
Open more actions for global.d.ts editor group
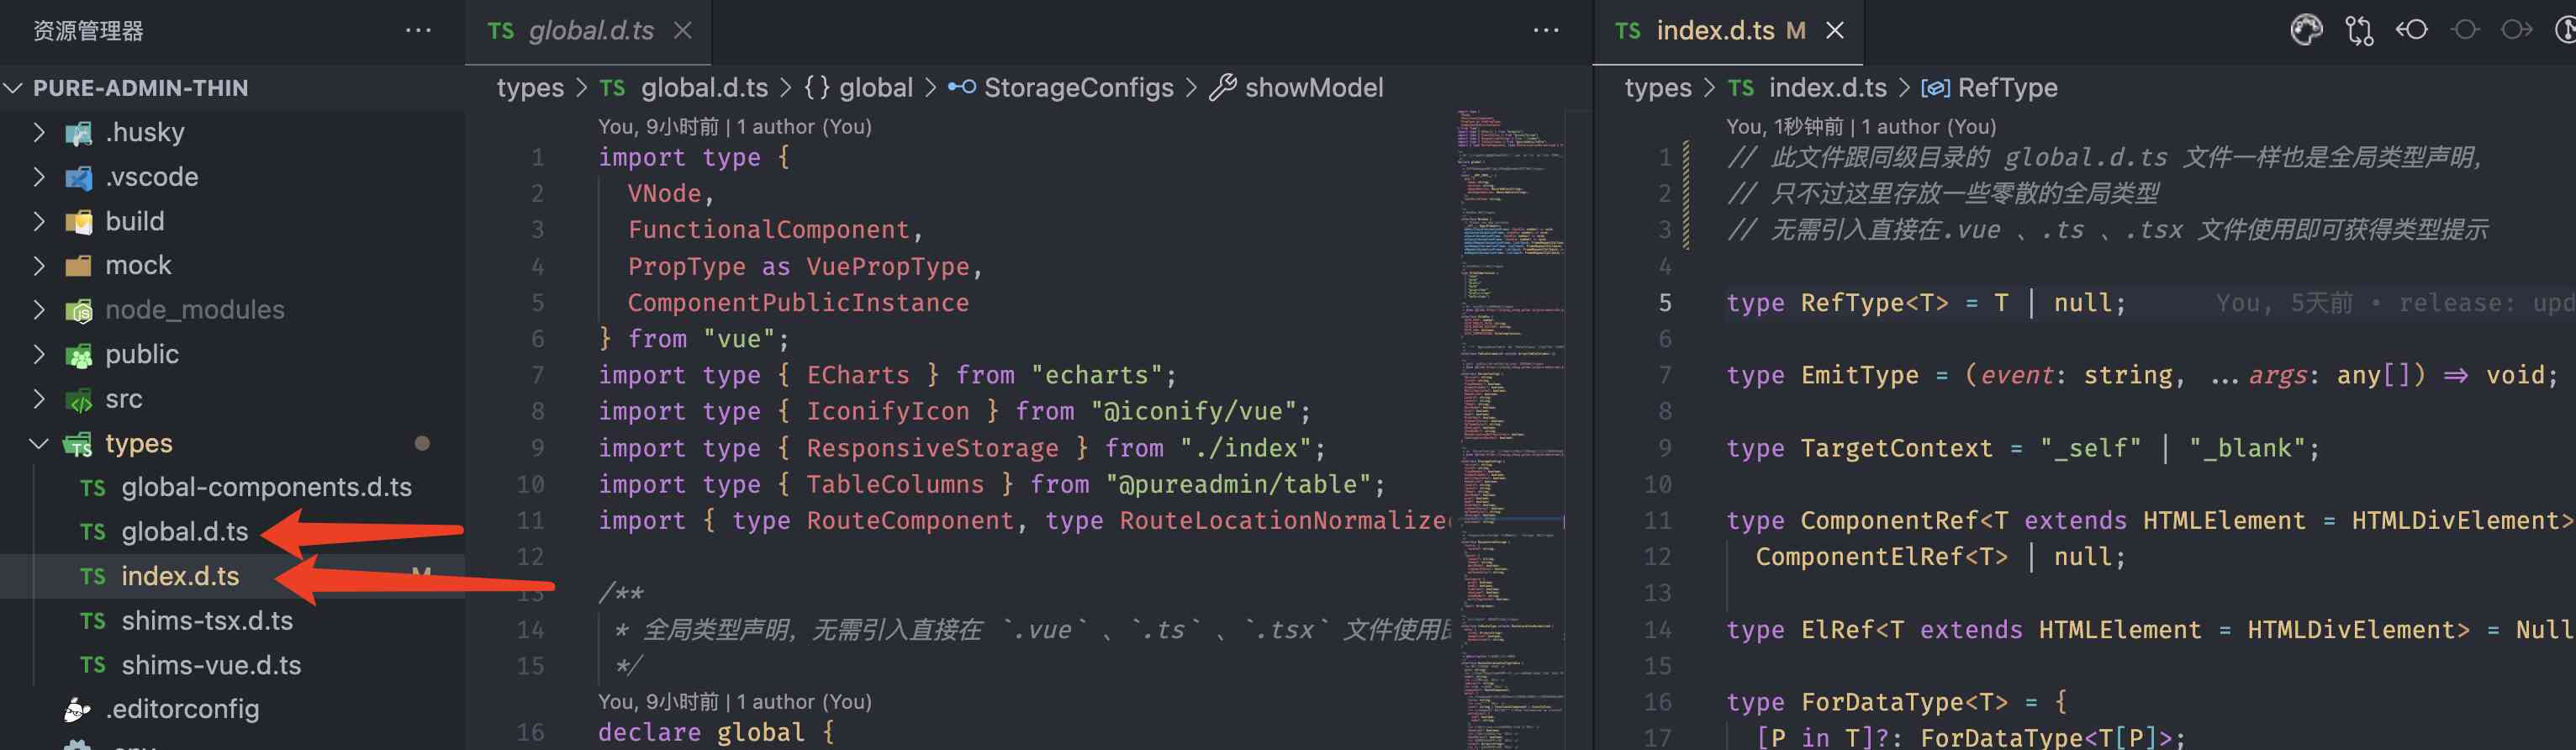pyautogui.click(x=1546, y=30)
